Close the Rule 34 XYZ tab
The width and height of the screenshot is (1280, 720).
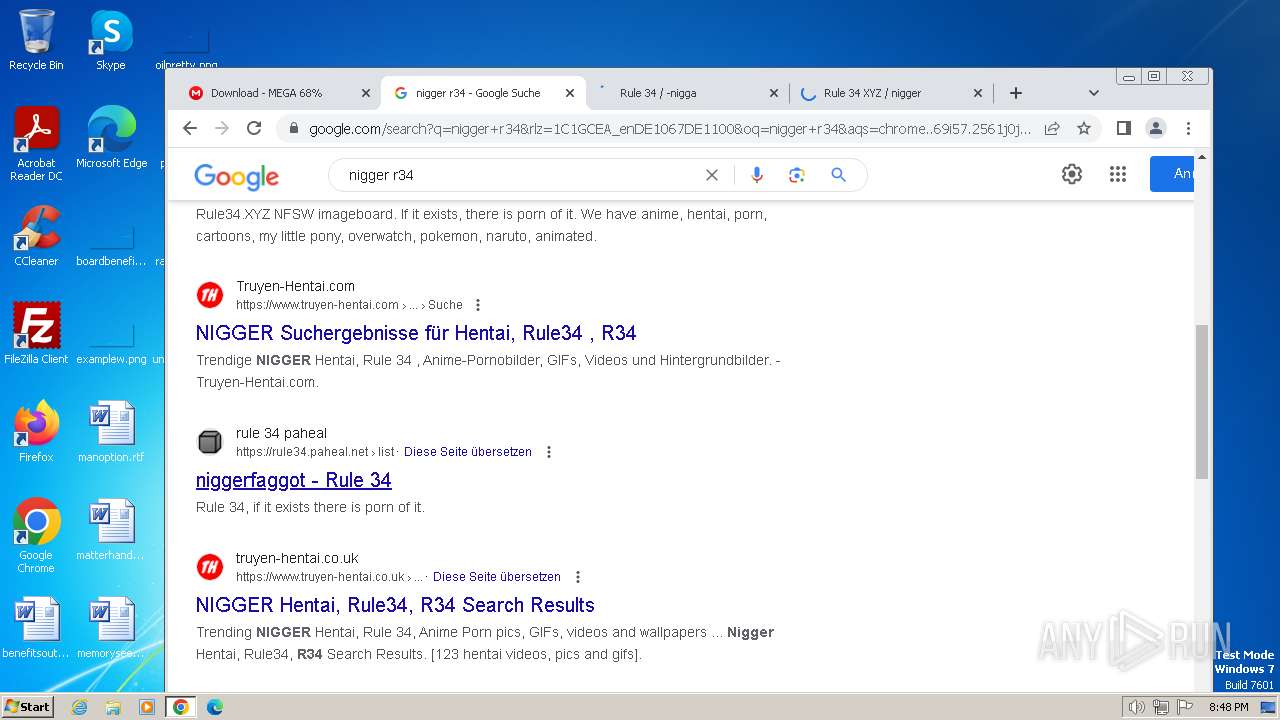tap(978, 93)
